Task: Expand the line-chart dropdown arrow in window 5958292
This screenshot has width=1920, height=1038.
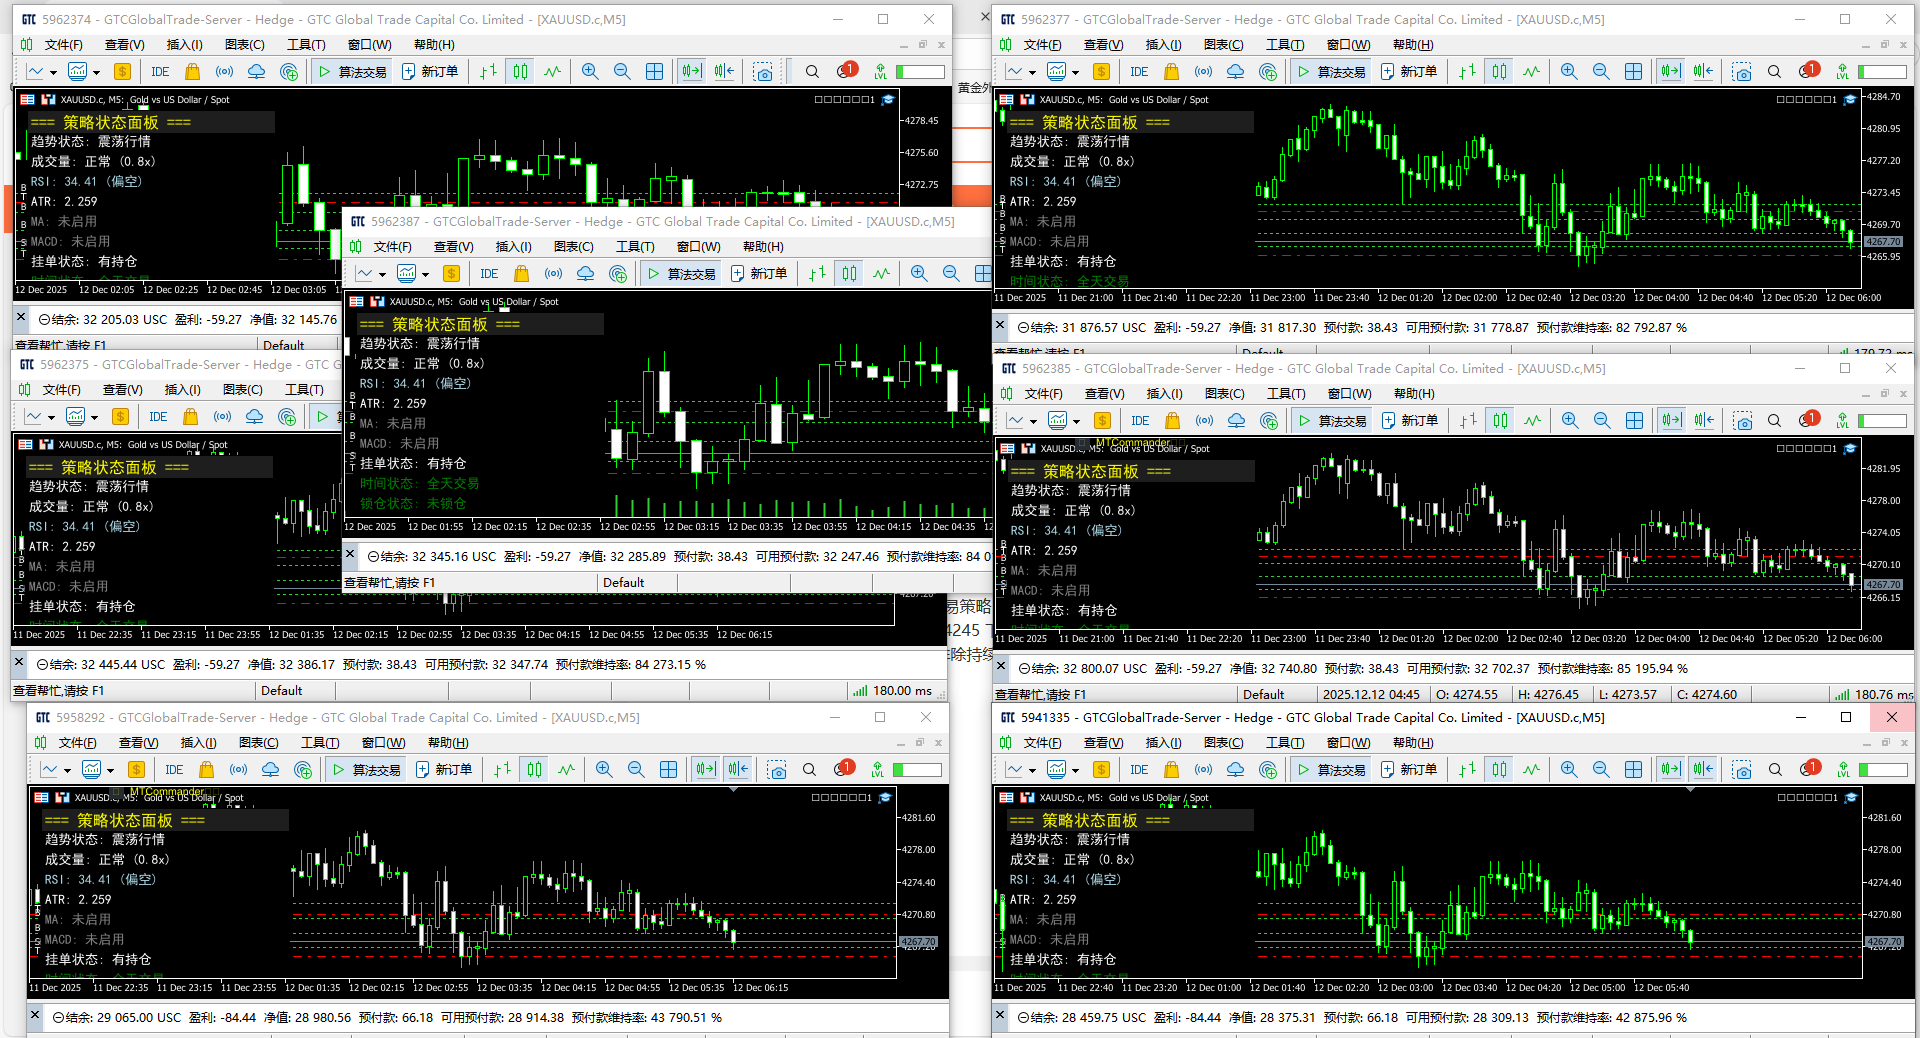Action: (x=67, y=771)
